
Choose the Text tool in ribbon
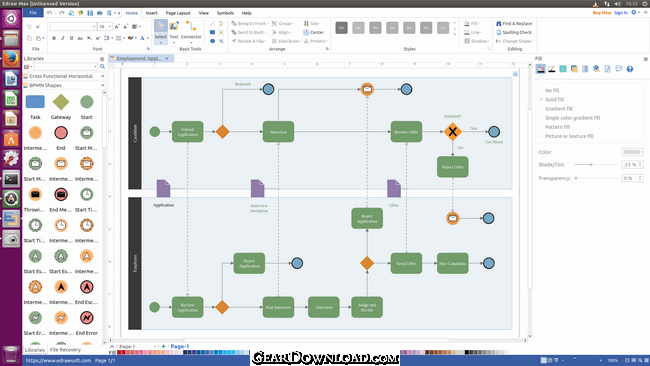point(174,30)
